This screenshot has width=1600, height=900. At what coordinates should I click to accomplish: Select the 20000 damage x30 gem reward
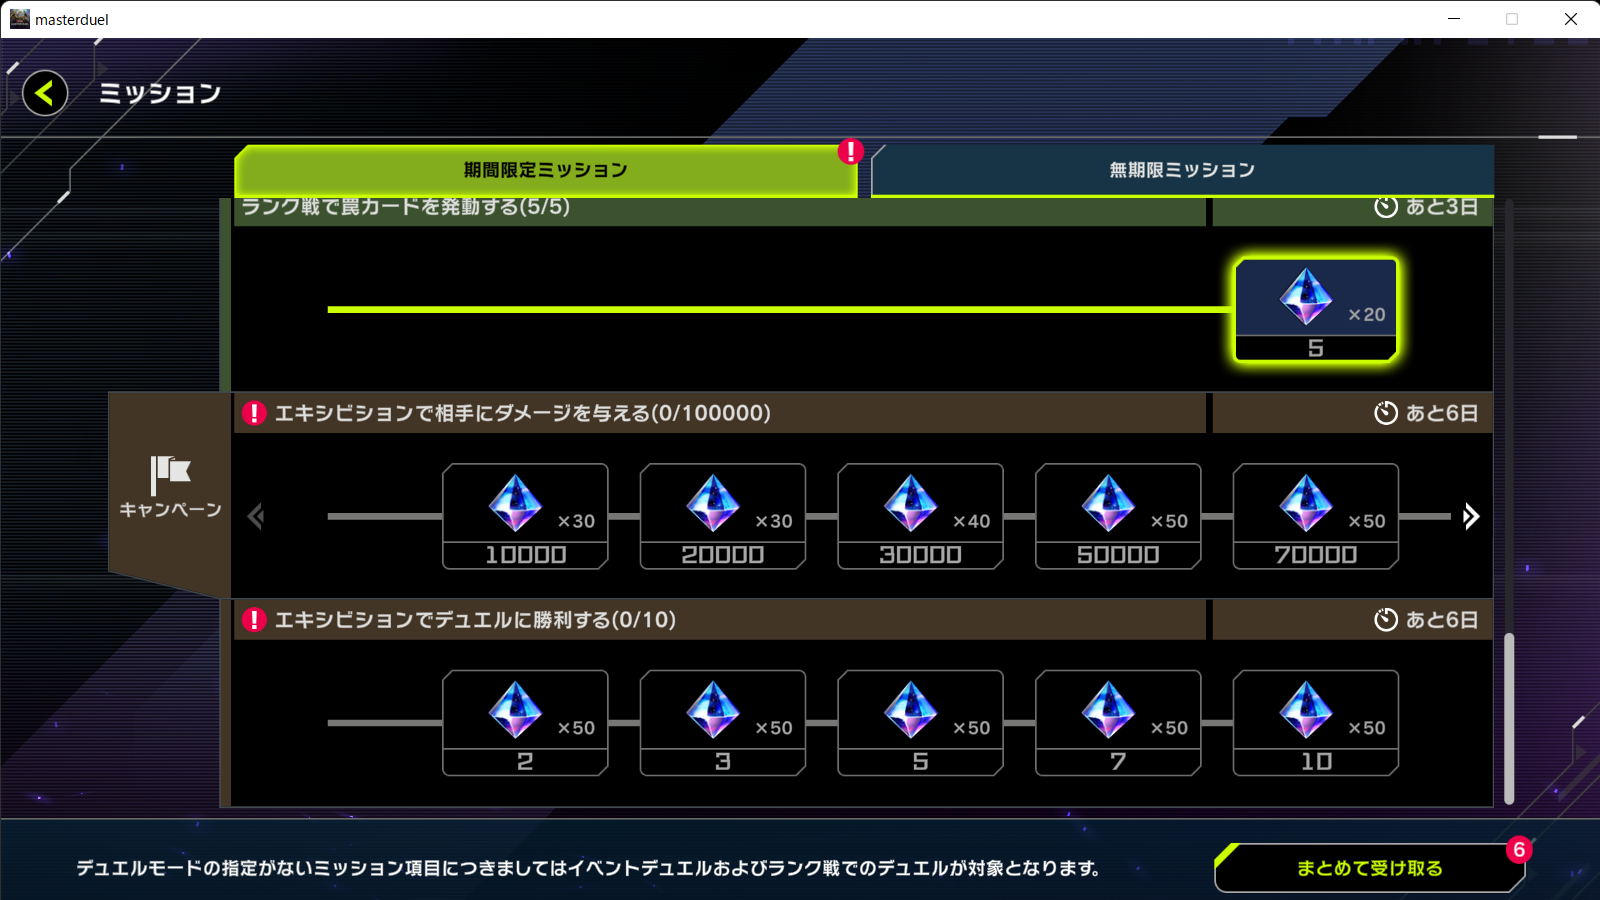(x=723, y=516)
